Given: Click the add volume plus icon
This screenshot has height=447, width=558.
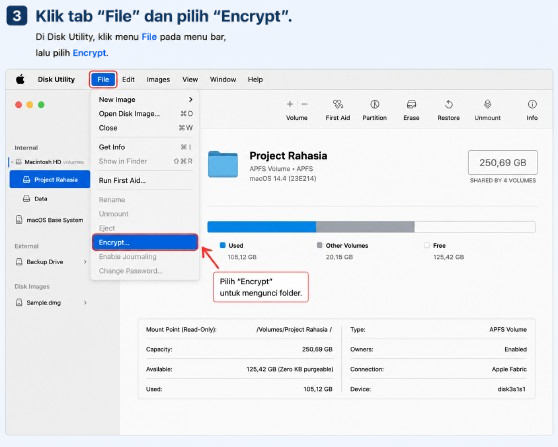Looking at the screenshot, I should point(290,104).
